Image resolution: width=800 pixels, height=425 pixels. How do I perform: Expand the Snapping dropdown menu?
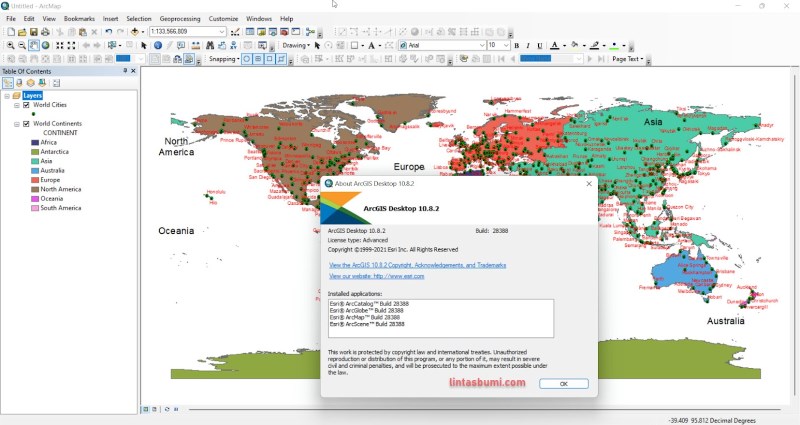click(x=224, y=59)
